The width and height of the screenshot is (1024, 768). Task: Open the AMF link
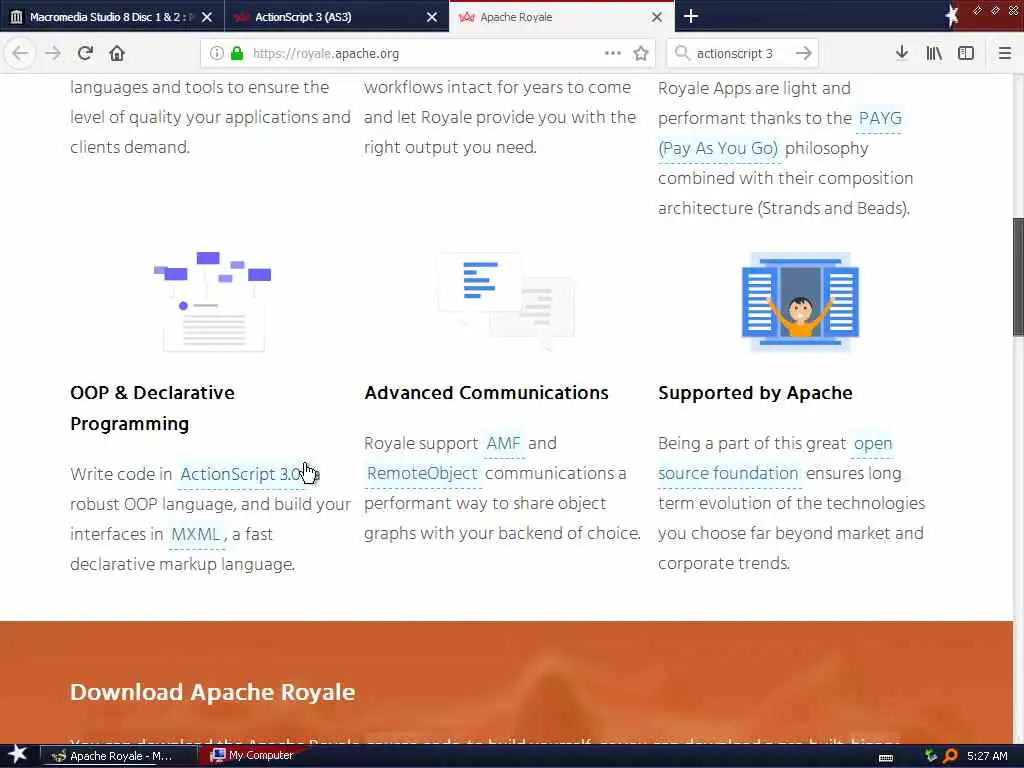[x=504, y=443]
